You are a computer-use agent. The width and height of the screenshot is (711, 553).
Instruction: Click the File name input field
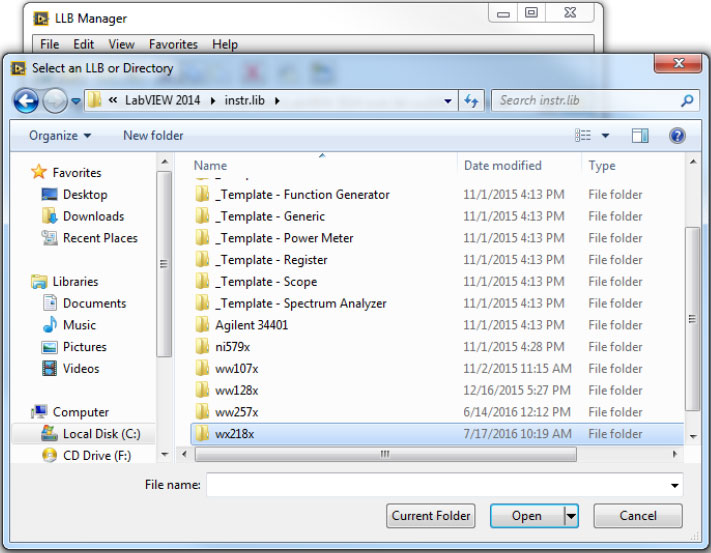(435, 485)
